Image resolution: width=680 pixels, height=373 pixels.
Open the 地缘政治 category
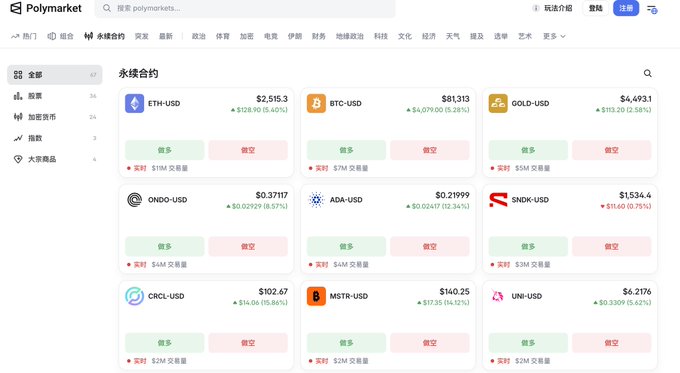pos(350,36)
